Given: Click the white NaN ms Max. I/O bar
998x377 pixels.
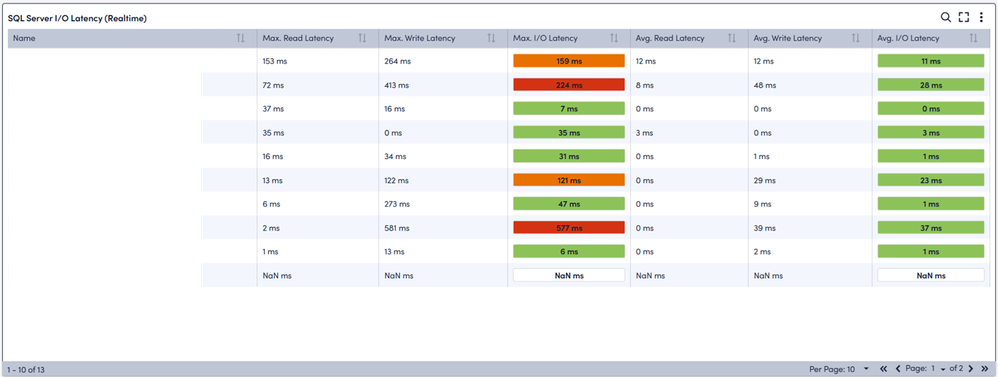Looking at the screenshot, I should click(x=568, y=275).
